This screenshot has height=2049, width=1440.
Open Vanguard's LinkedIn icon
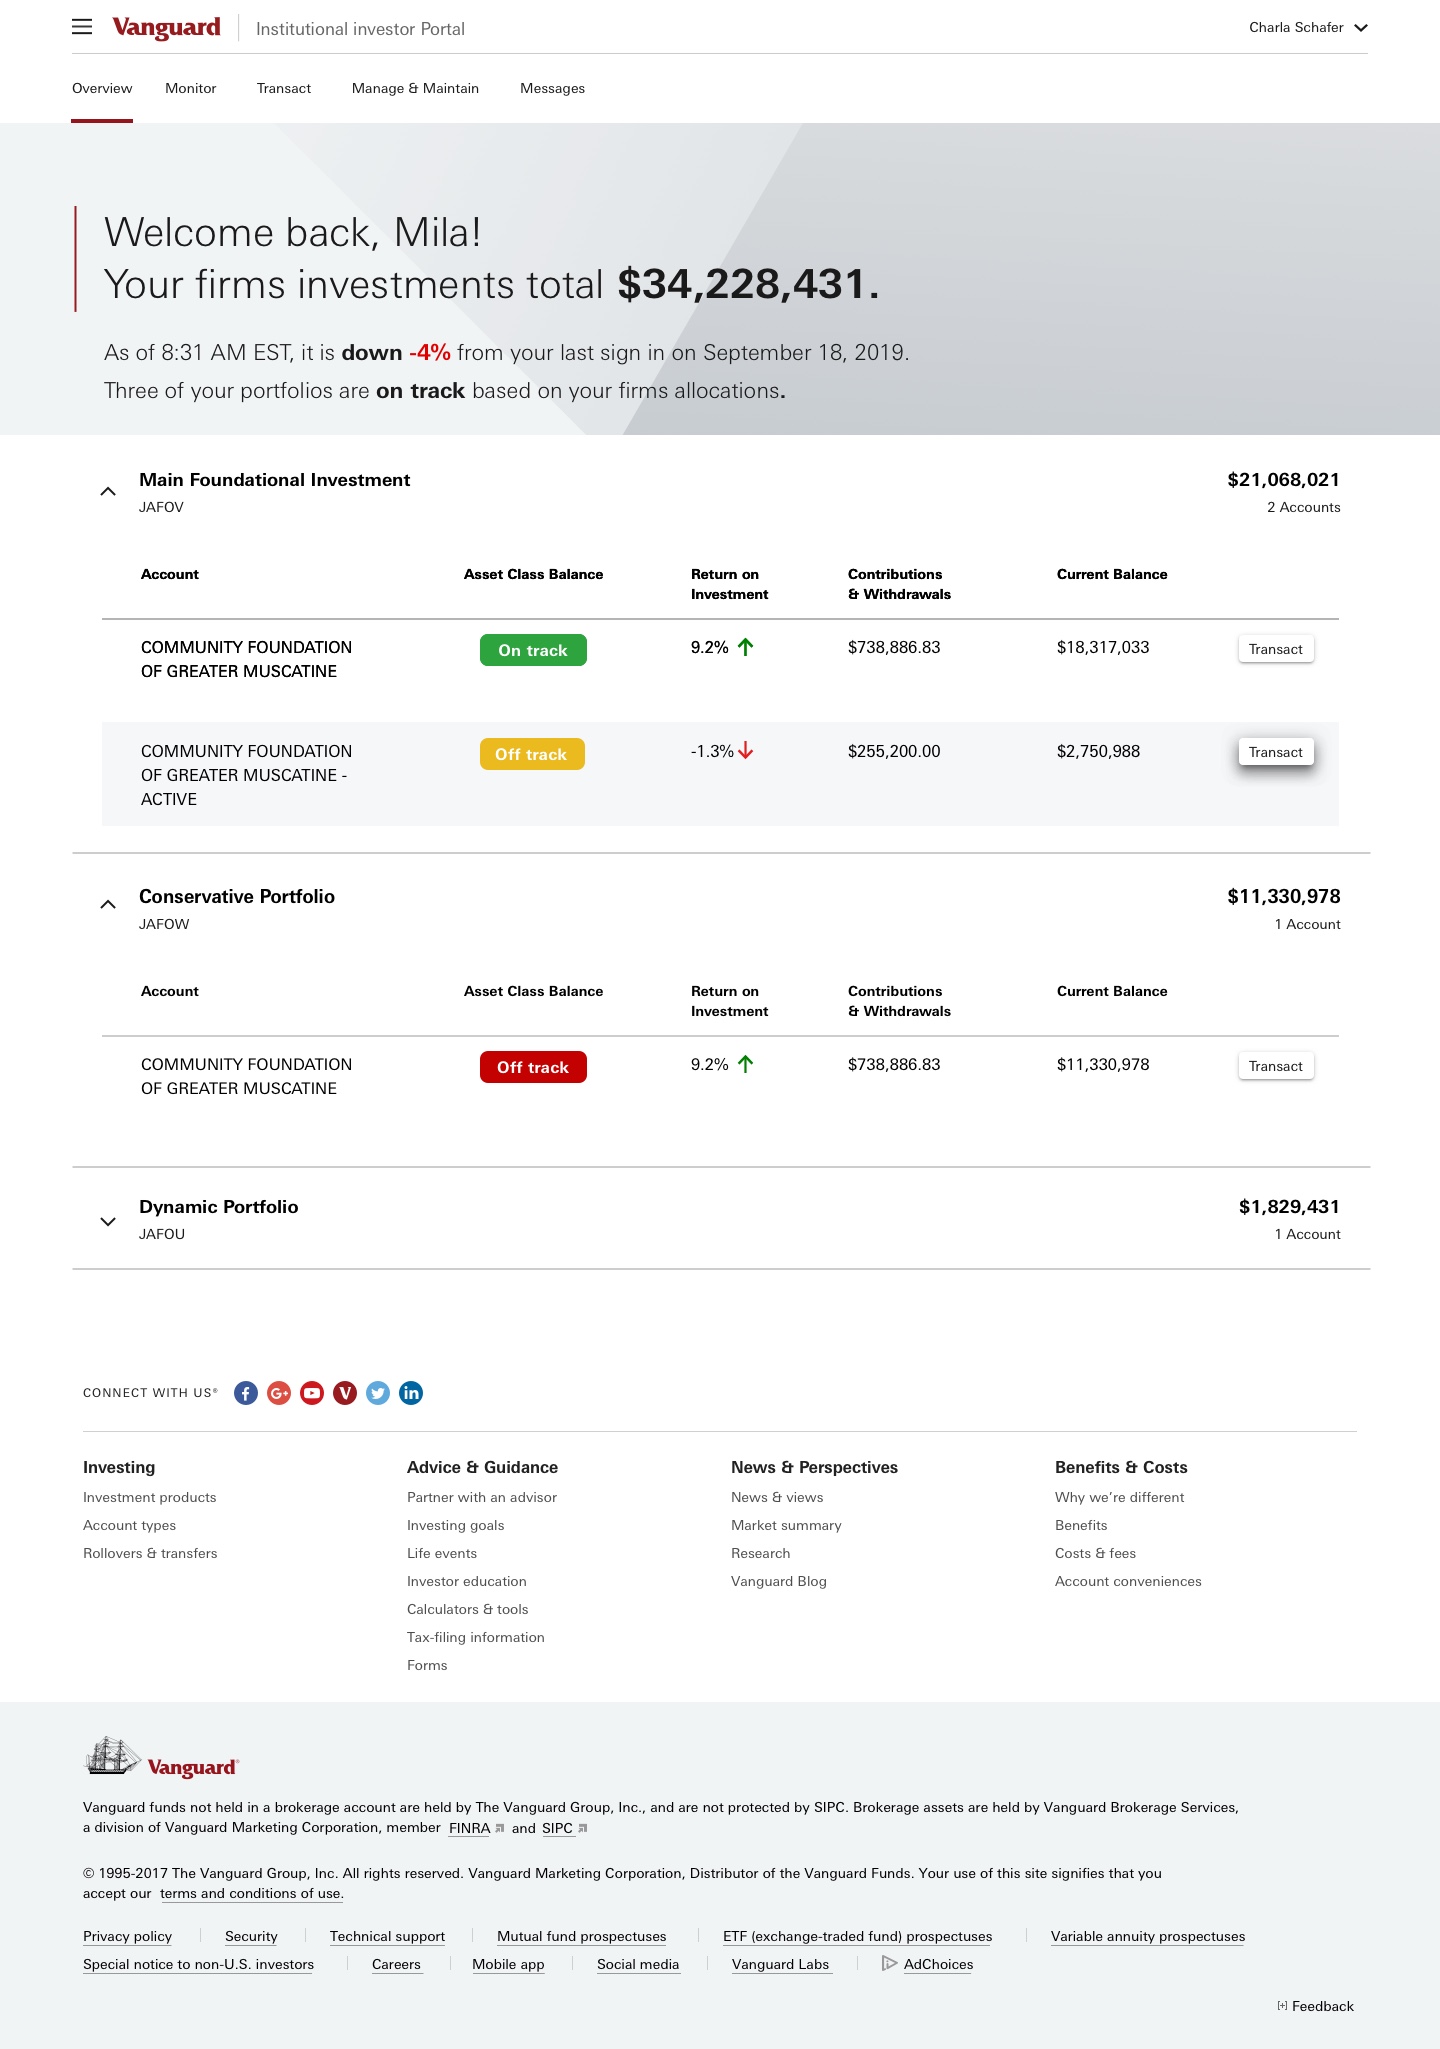coord(411,1393)
